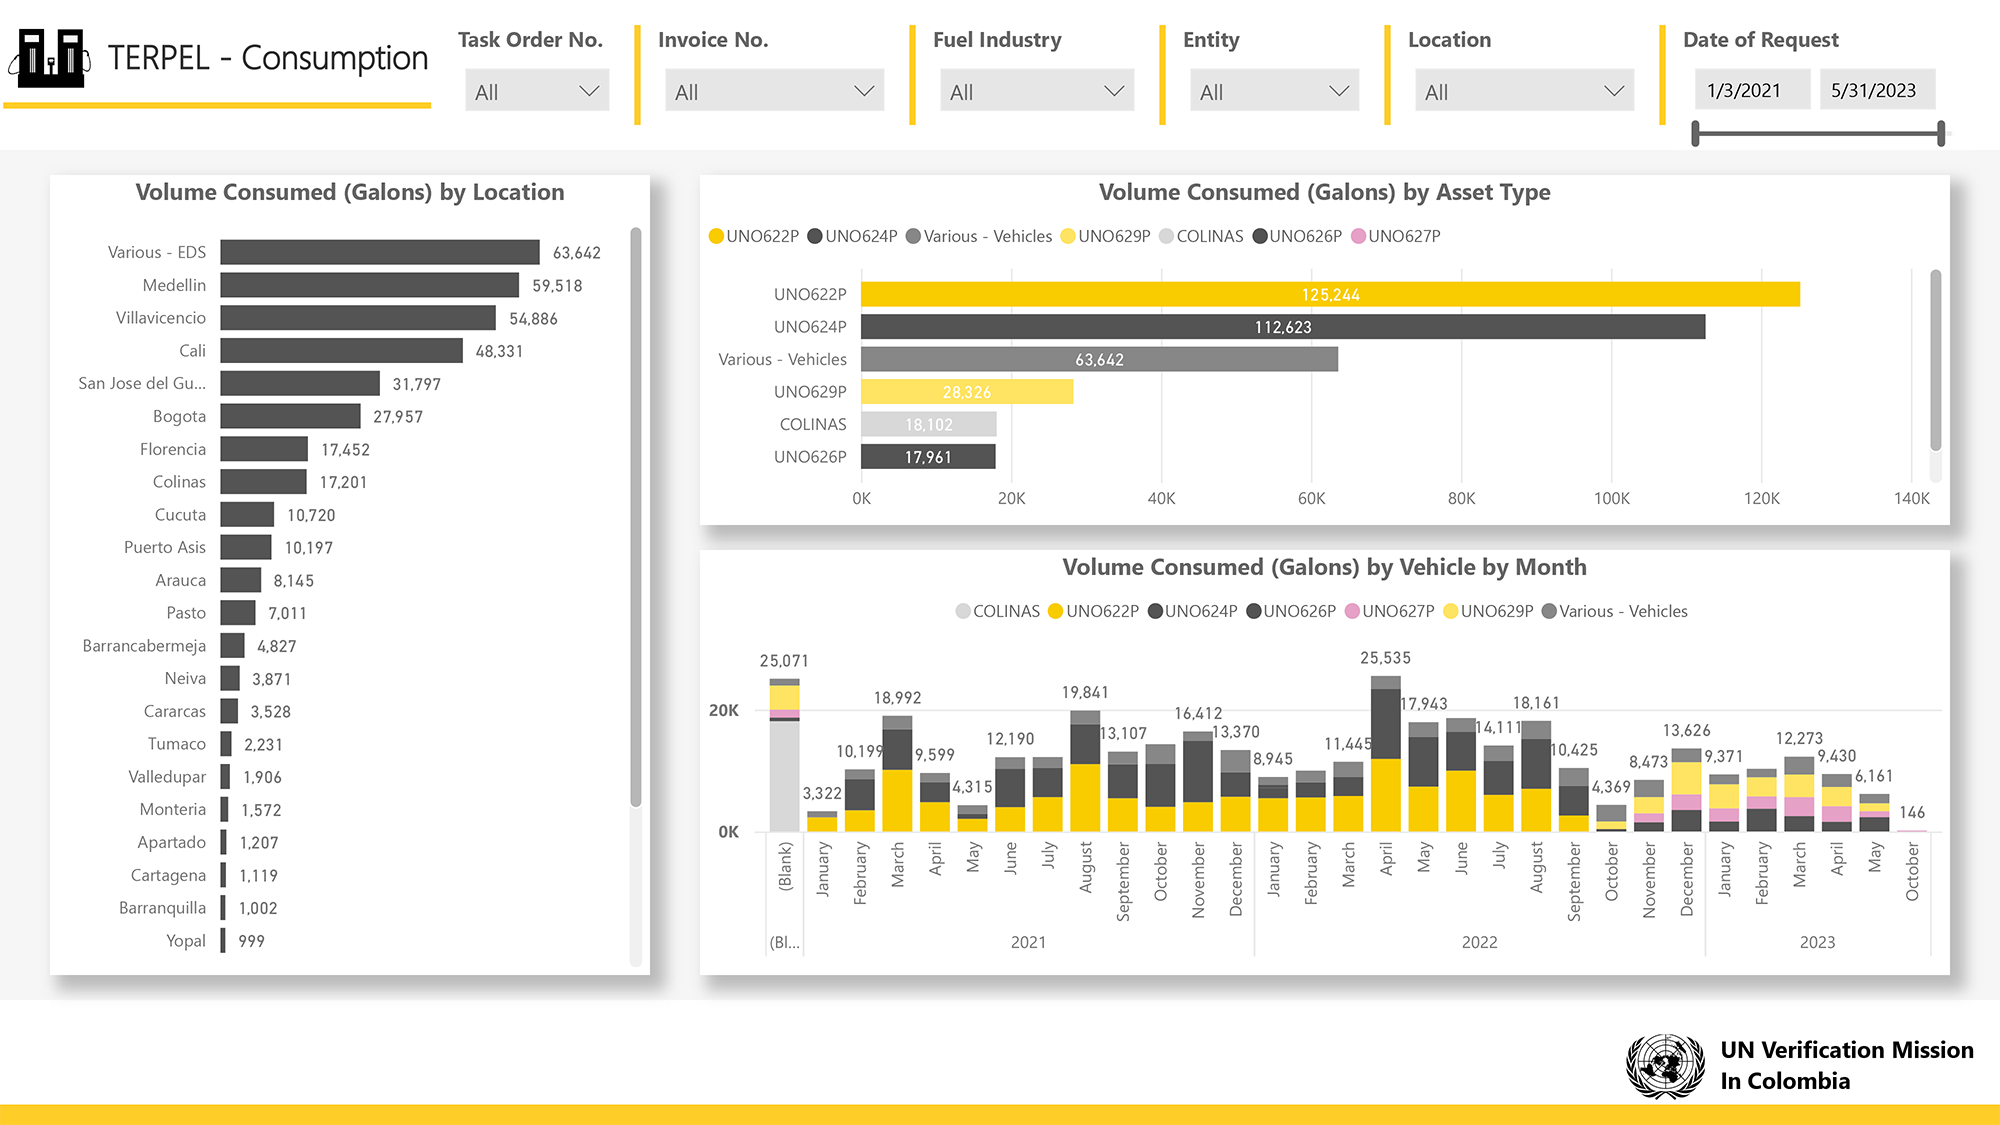Click the 2022 year axis label
Viewport: 2000px width, 1125px height.
point(1479,942)
